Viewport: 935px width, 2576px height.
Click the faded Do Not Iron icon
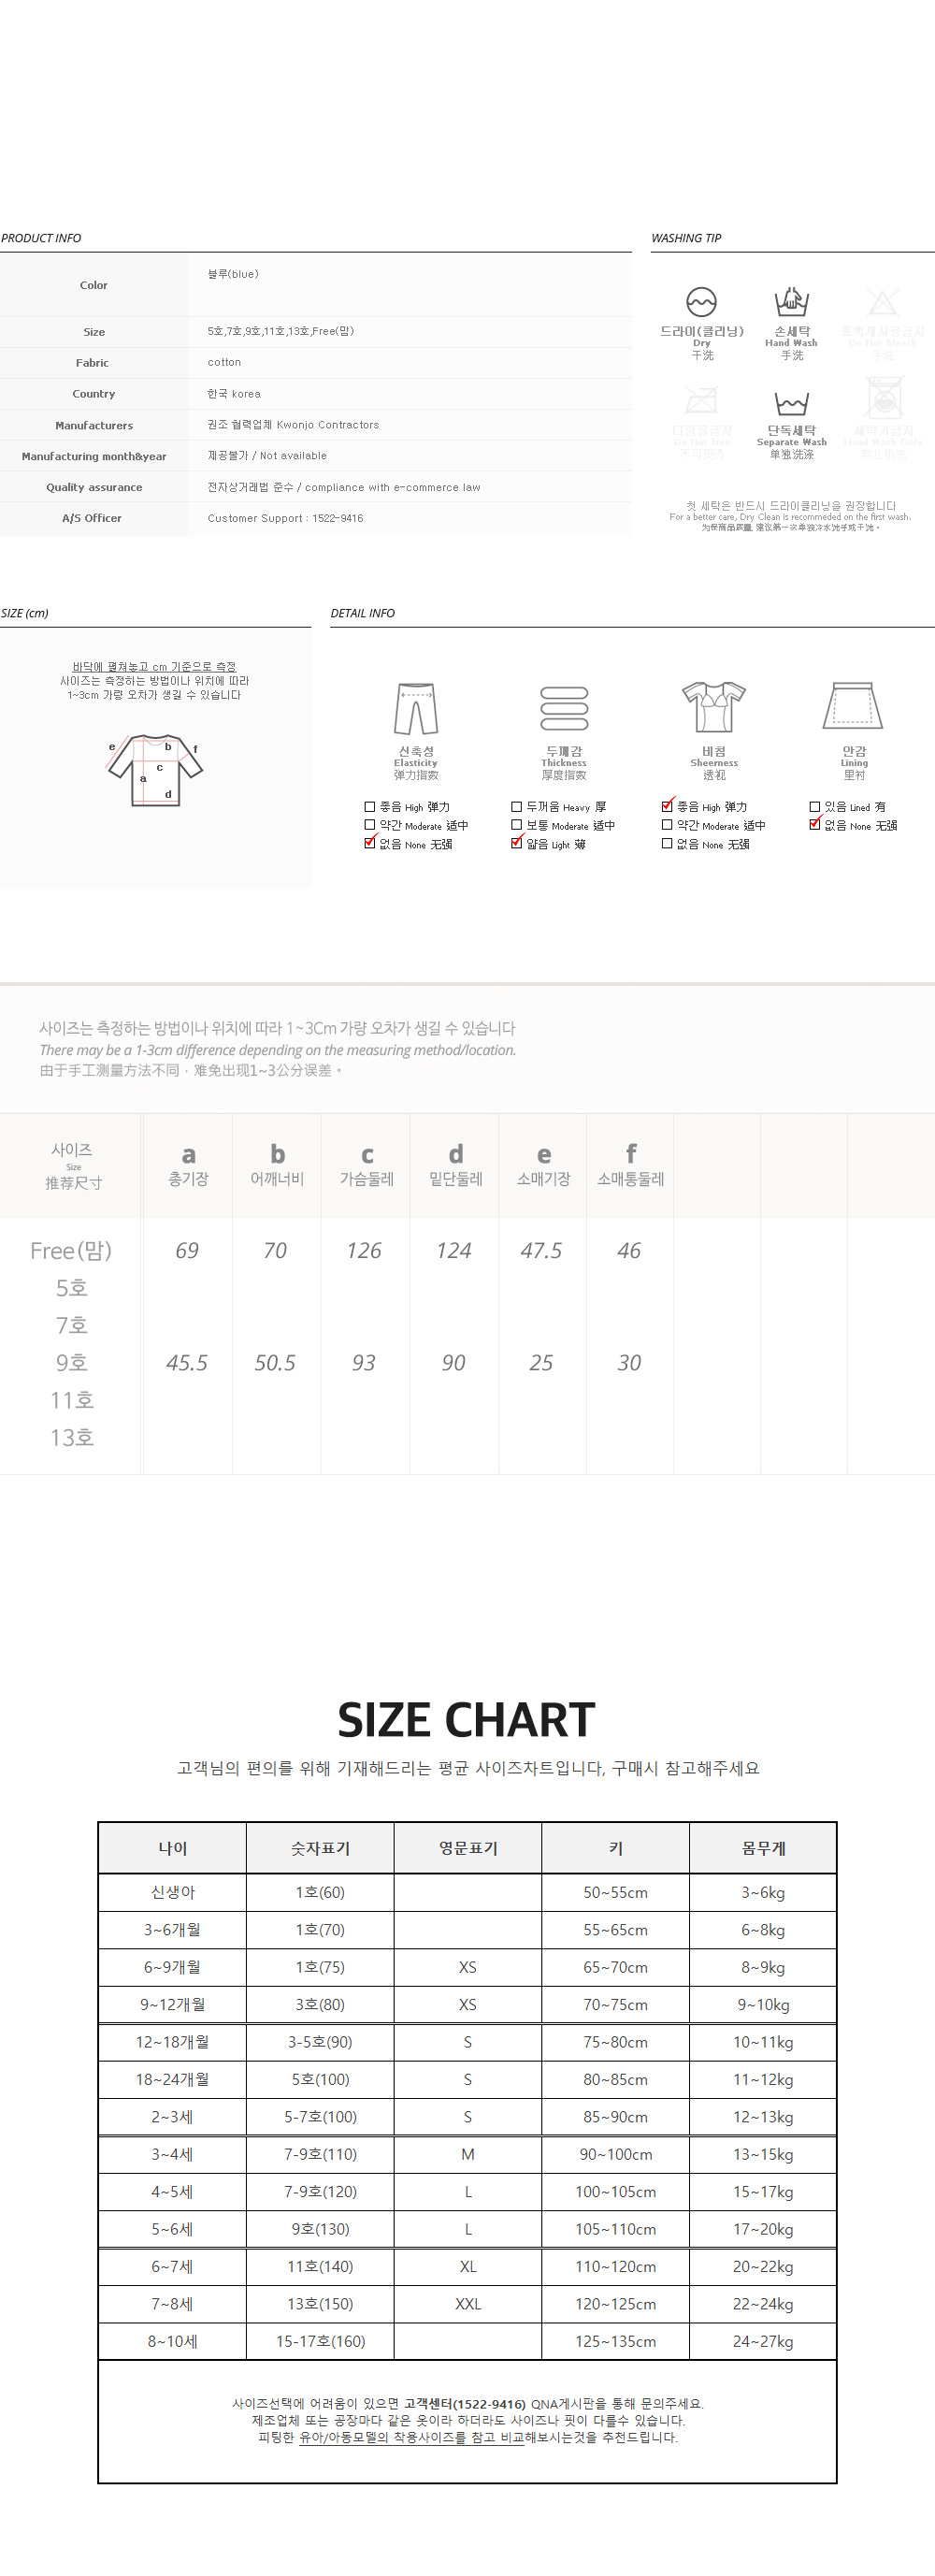point(701,402)
